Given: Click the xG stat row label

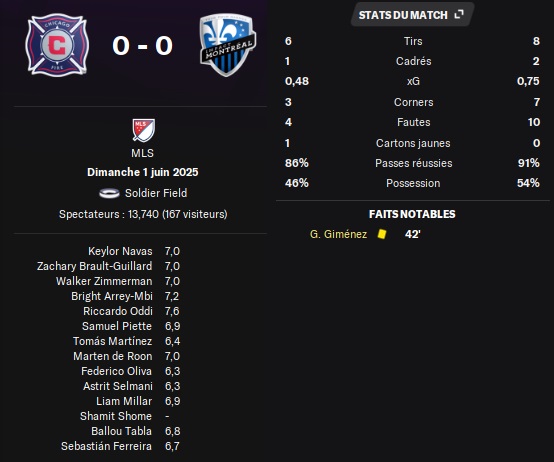Looking at the screenshot, I should point(413,81).
